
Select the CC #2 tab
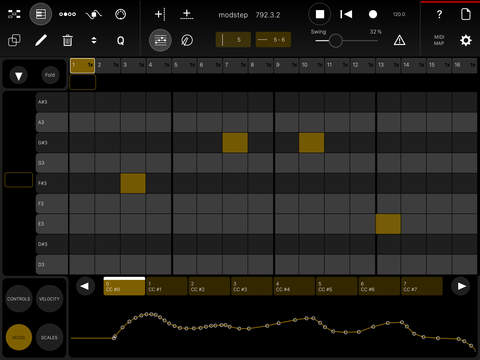(x=209, y=286)
